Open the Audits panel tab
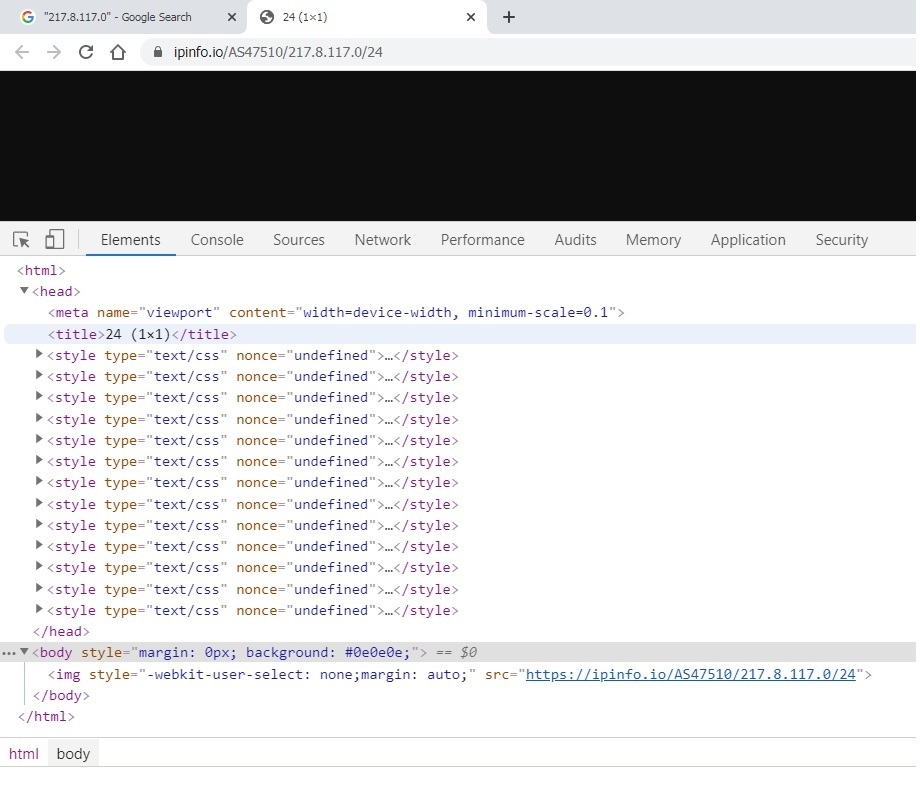The width and height of the screenshot is (920, 804). coord(575,239)
